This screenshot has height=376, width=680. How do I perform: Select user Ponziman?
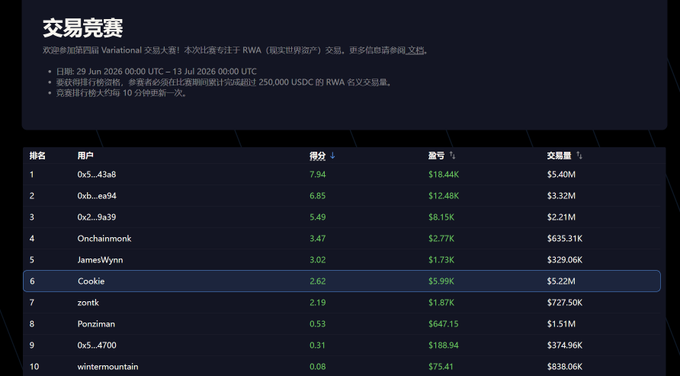click(96, 324)
